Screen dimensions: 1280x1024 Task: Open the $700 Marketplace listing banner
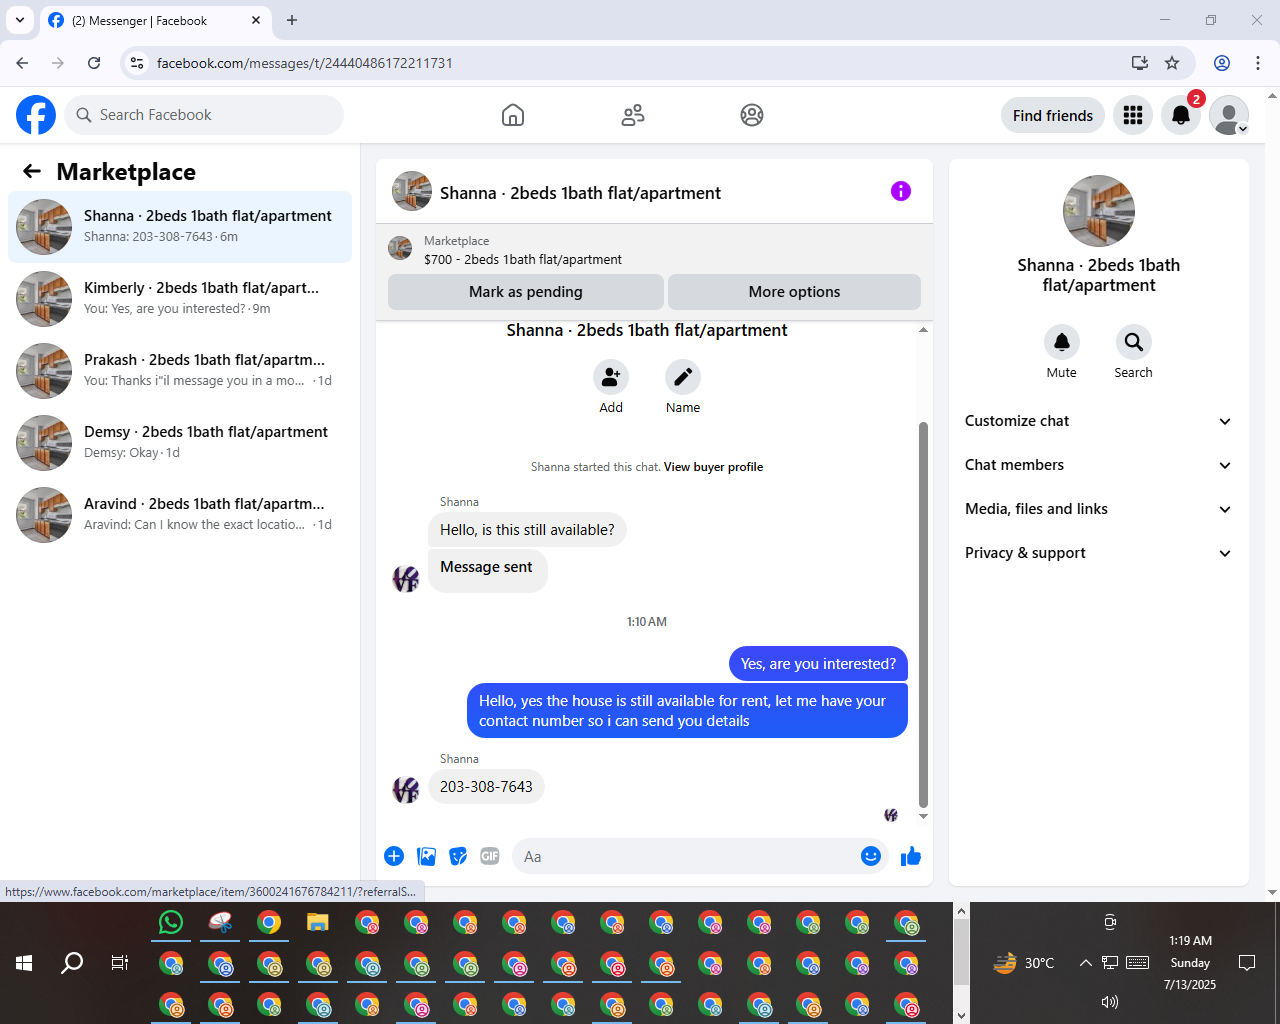click(x=654, y=250)
